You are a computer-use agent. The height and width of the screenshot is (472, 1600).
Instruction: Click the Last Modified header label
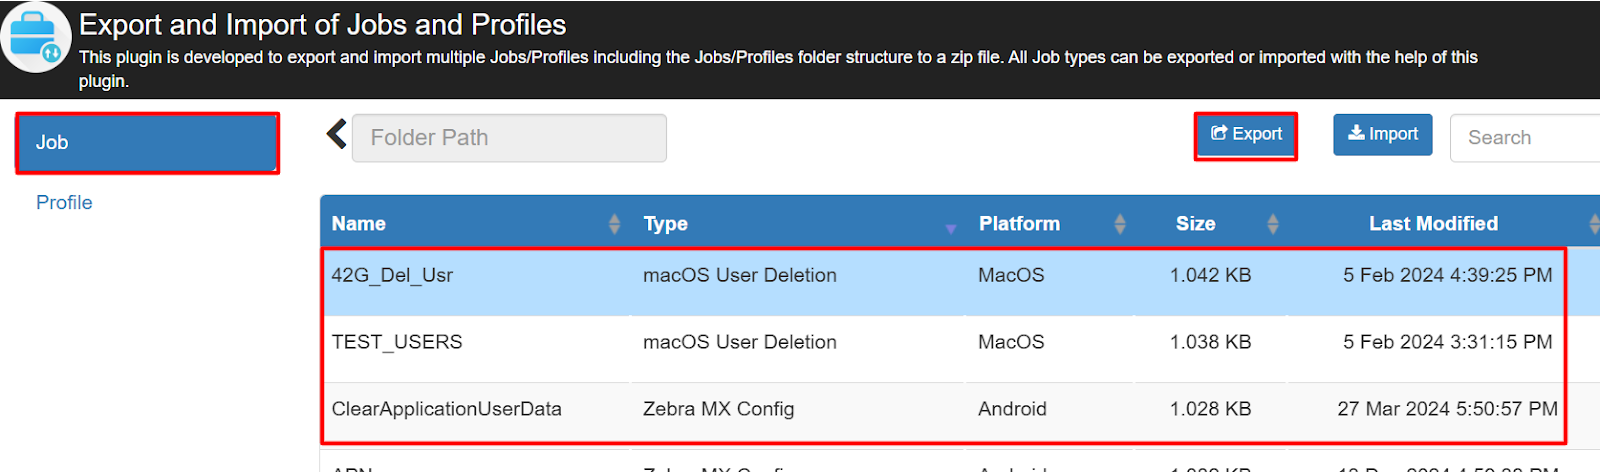coord(1433,224)
